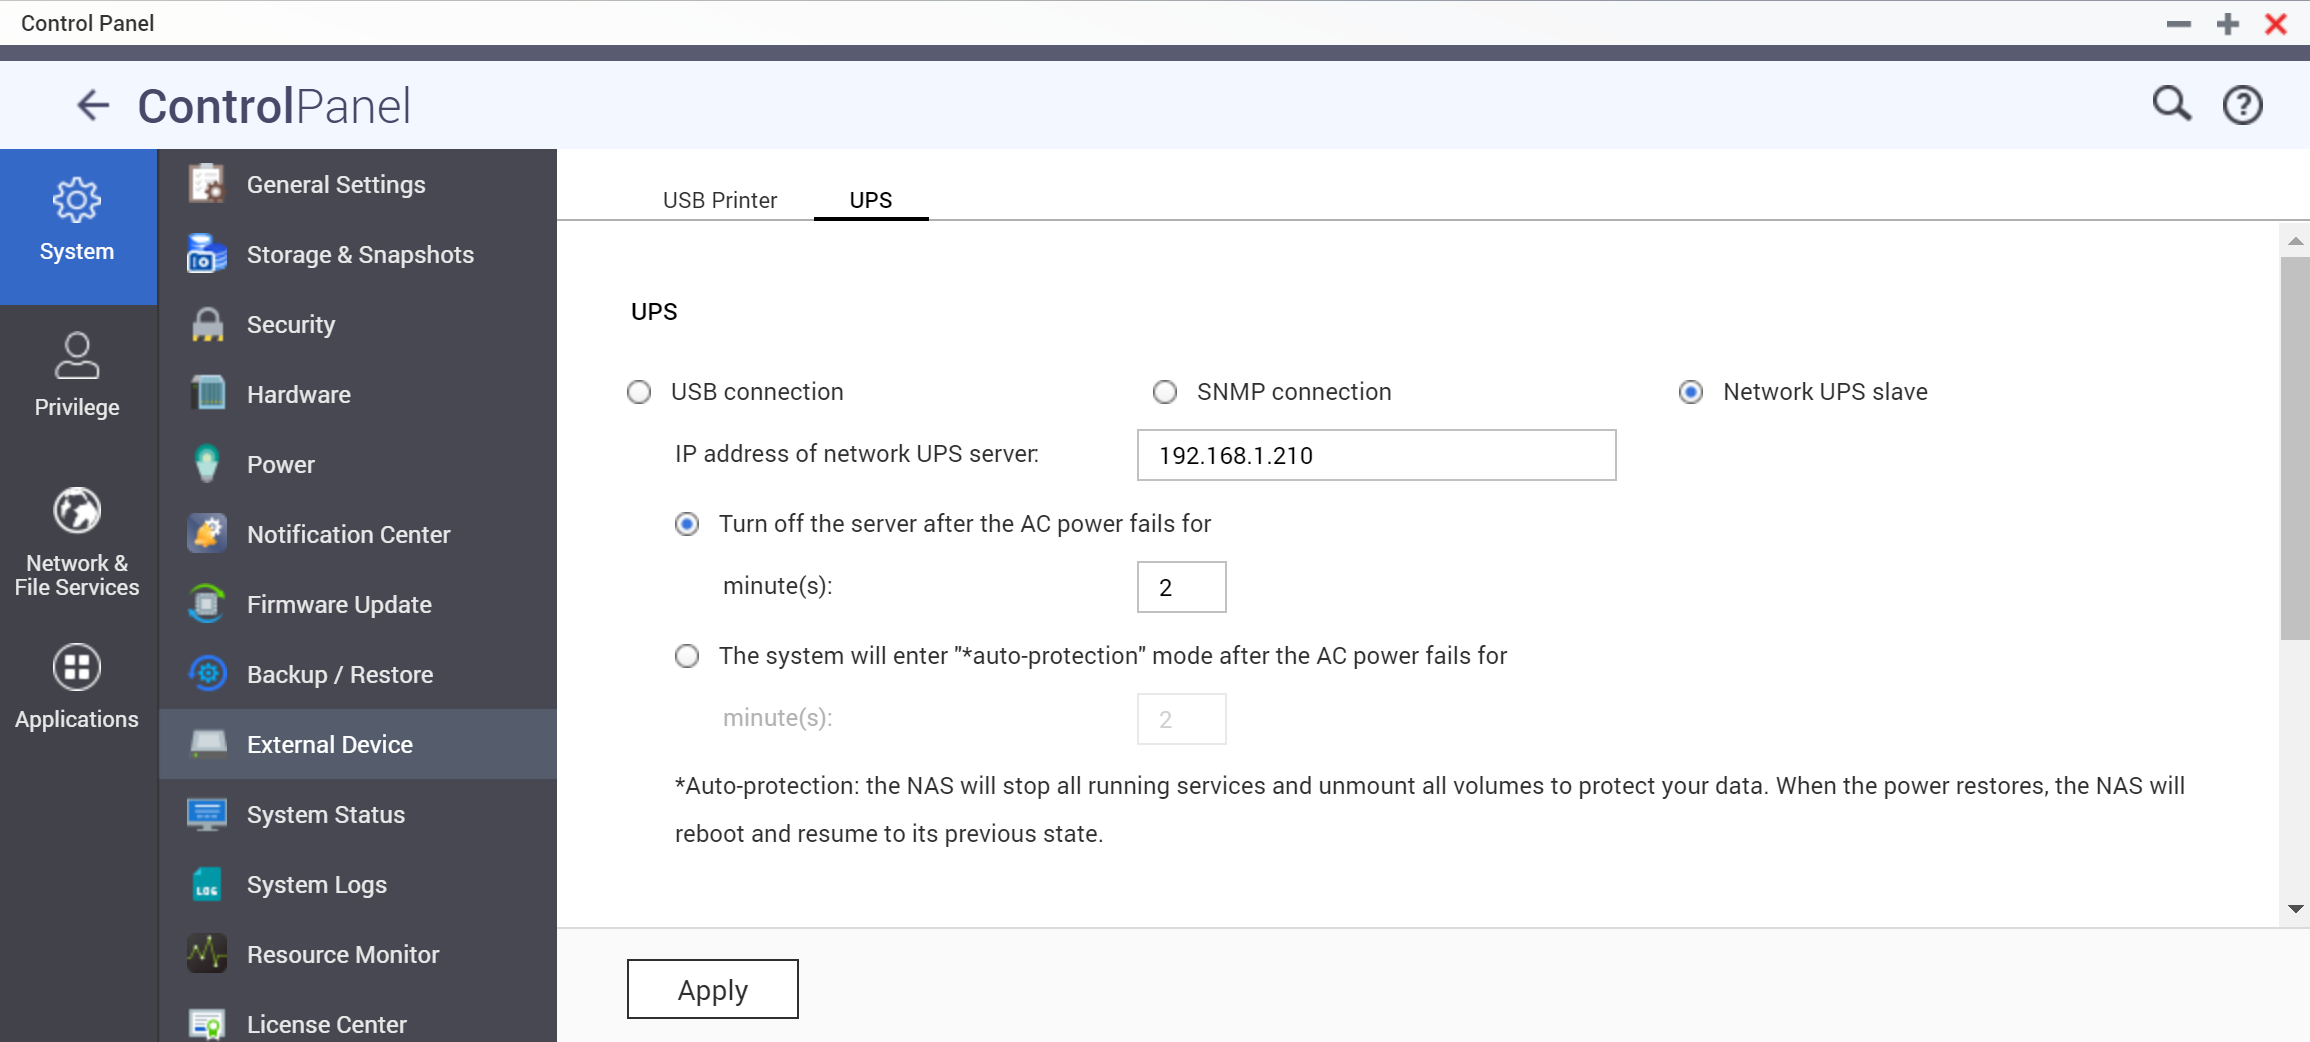
Task: Click the turn-off minutes input field
Action: (1181, 587)
